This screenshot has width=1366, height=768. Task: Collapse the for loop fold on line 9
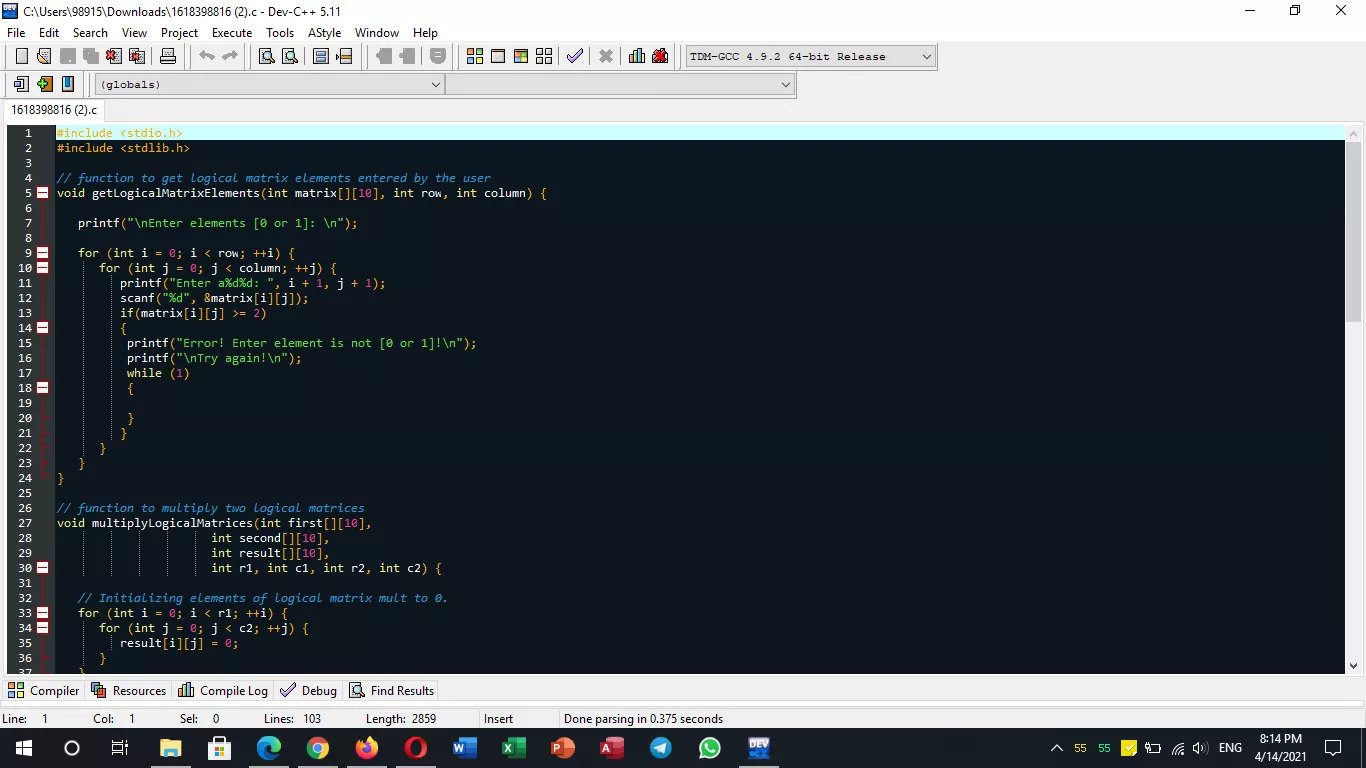tap(42, 253)
